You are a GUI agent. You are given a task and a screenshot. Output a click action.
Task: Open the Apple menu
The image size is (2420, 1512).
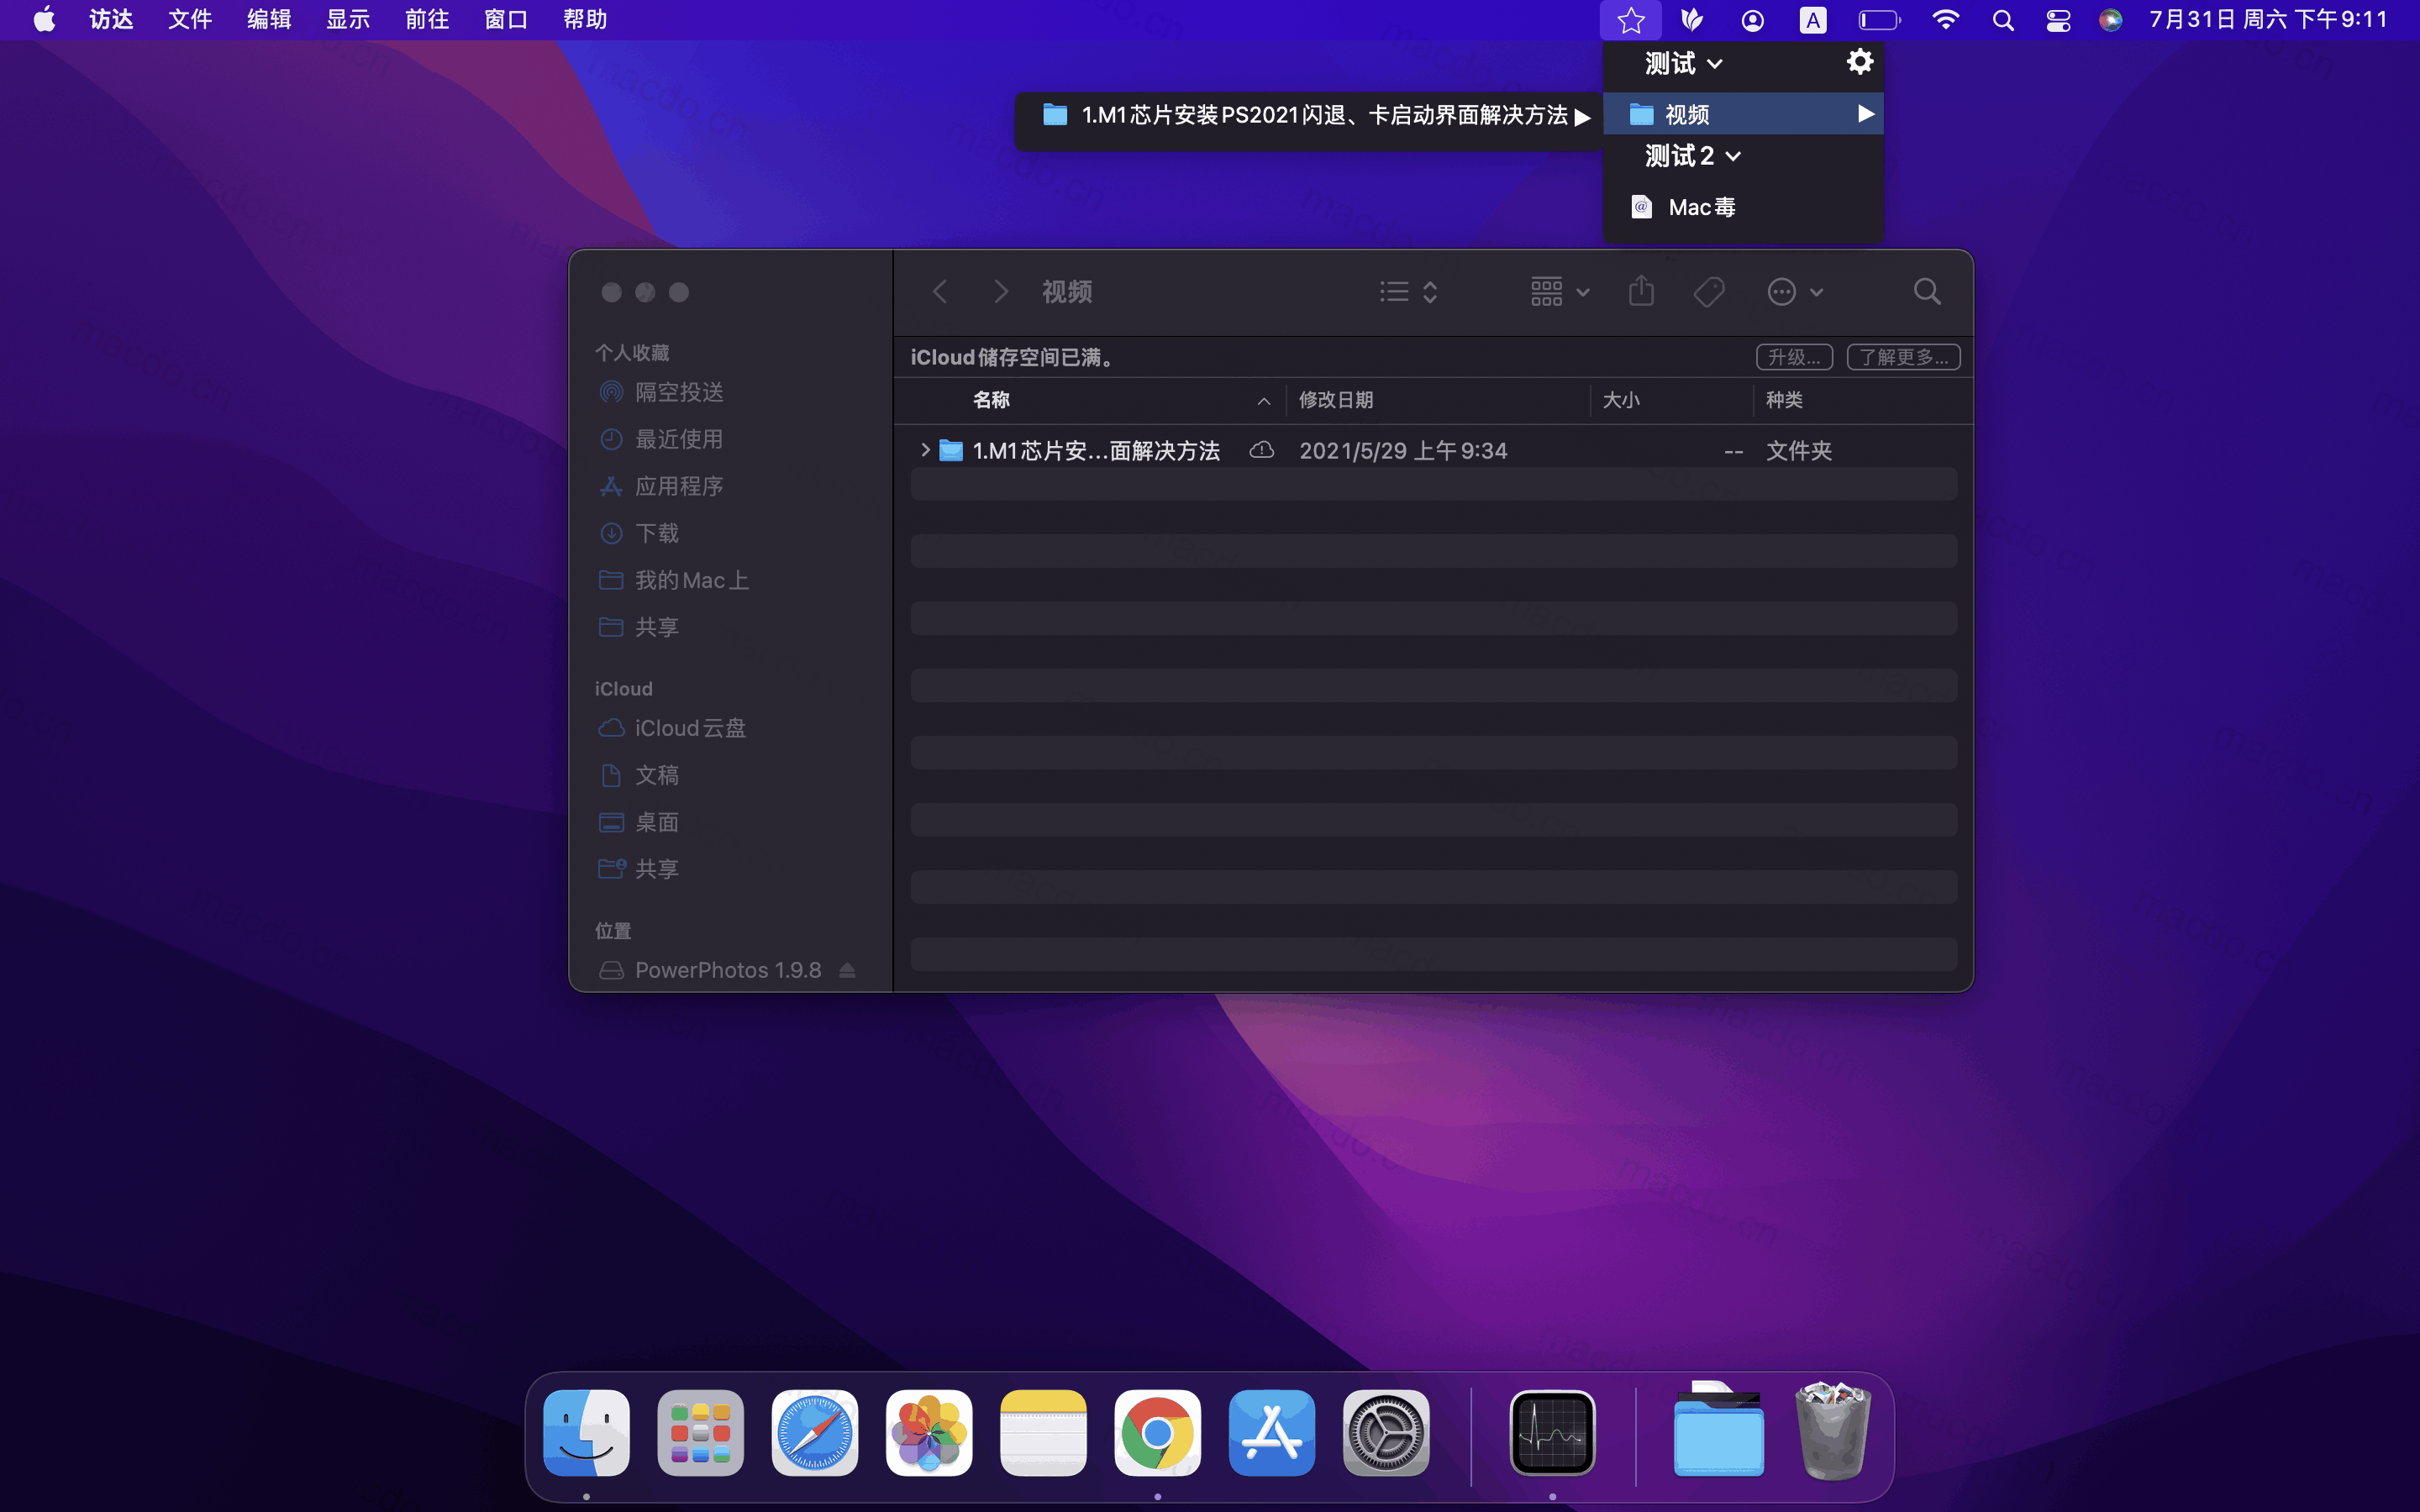point(44,20)
